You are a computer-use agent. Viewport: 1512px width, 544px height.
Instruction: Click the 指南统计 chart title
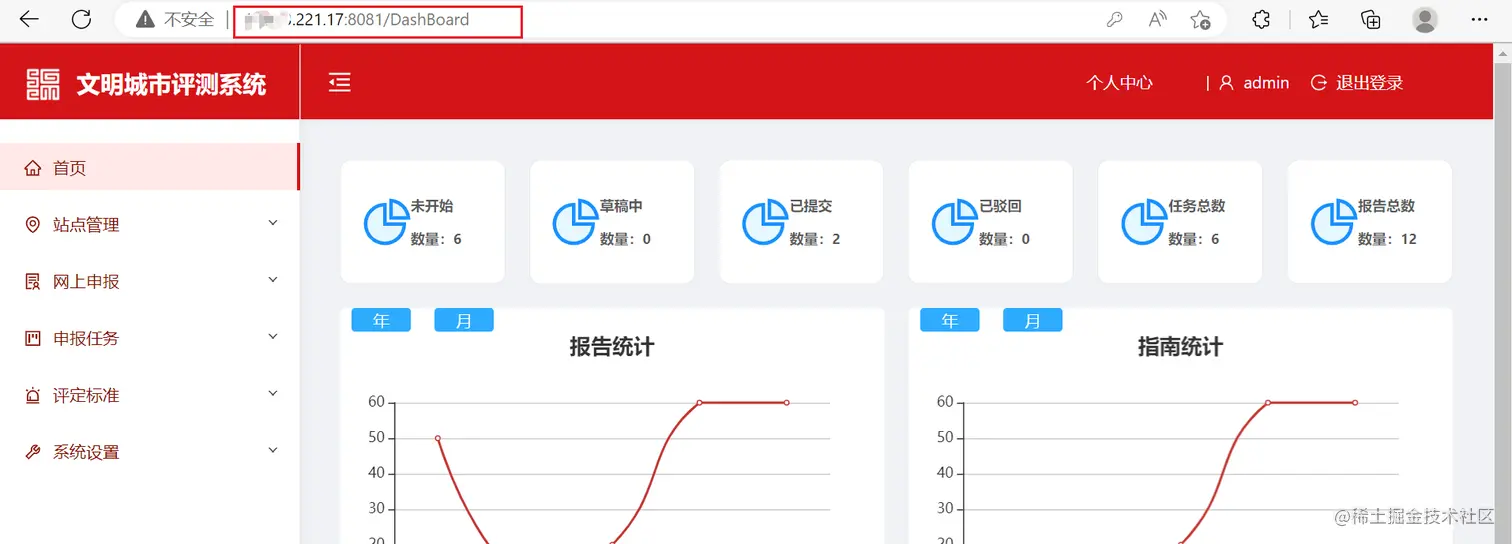pyautogui.click(x=1180, y=347)
